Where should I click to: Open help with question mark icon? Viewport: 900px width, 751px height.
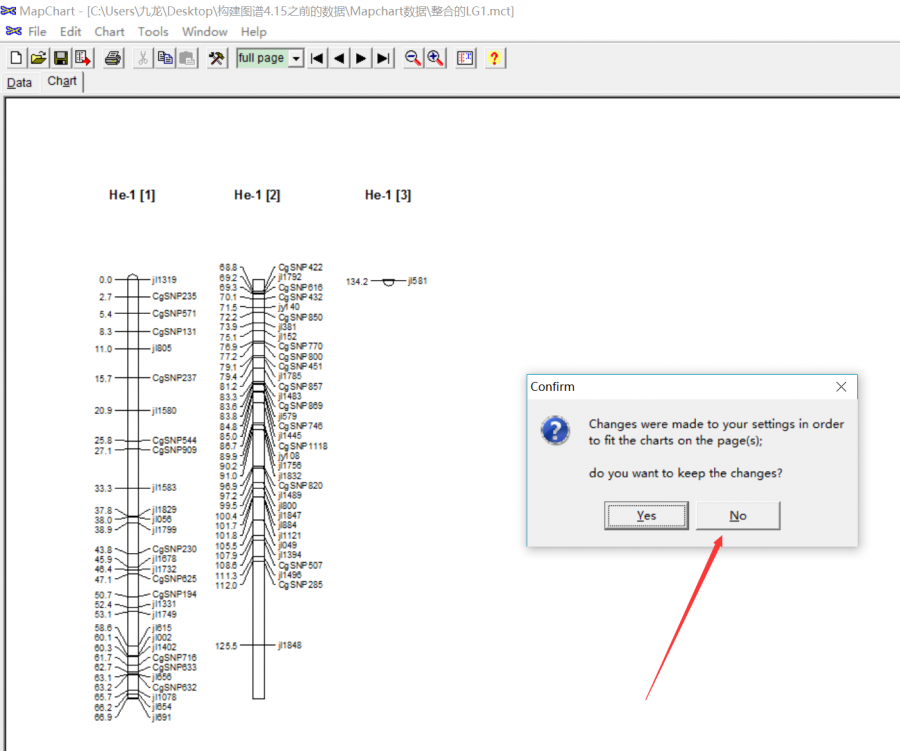494,58
